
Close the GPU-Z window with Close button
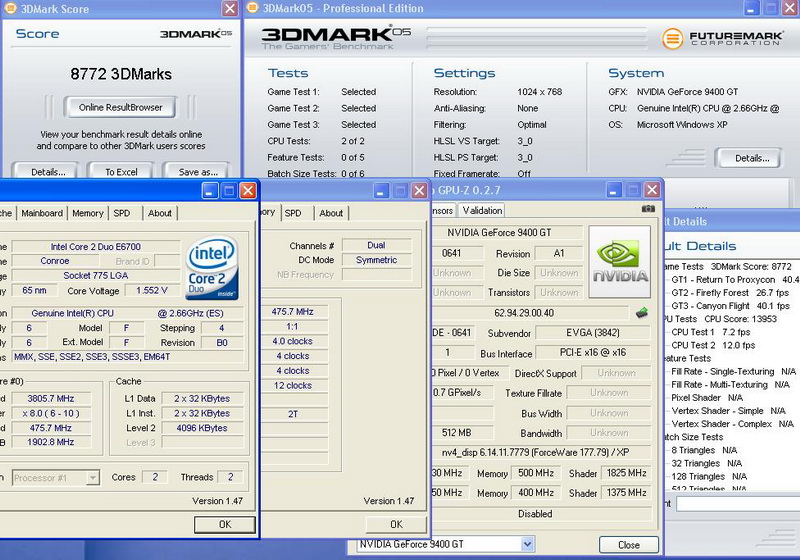(629, 545)
